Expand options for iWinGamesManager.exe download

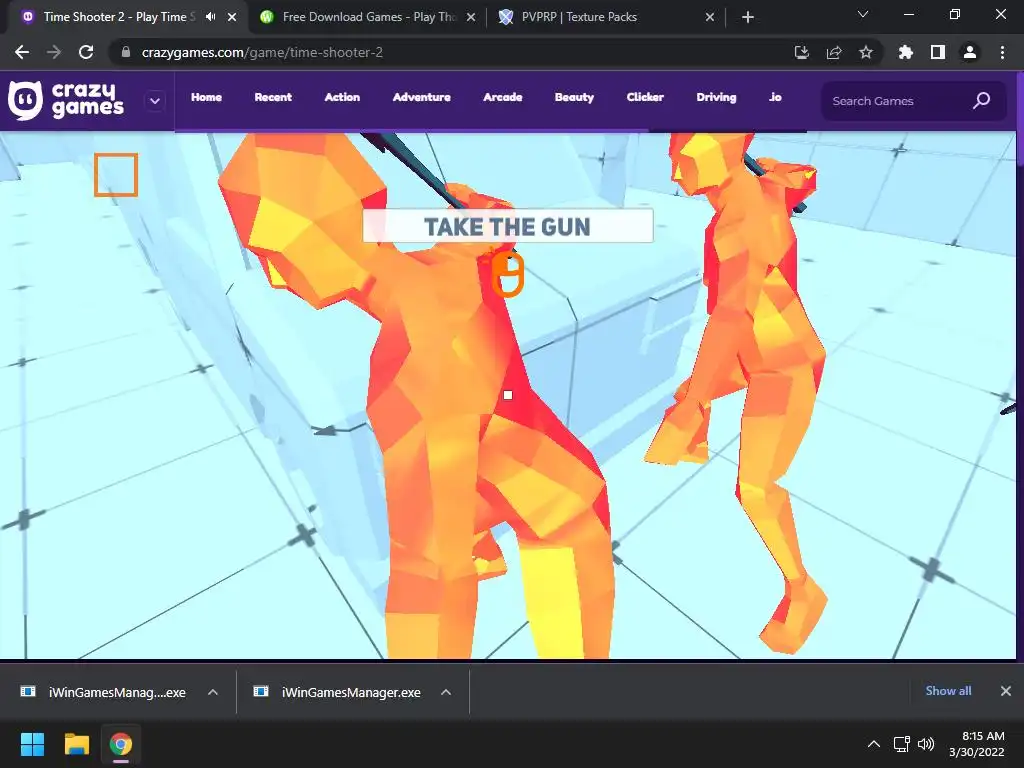pyautogui.click(x=446, y=692)
